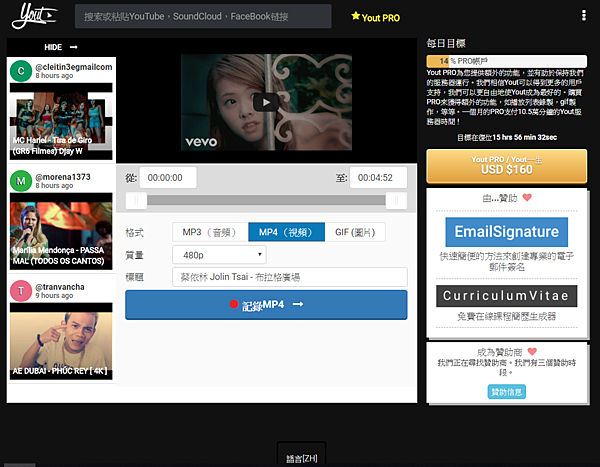This screenshot has width=600, height=467.
Task: Click the vevo logo on the video
Action: click(x=201, y=142)
